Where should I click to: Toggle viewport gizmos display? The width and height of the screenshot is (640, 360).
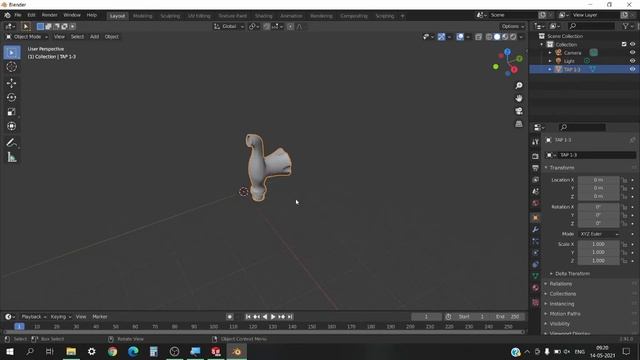pyautogui.click(x=441, y=37)
